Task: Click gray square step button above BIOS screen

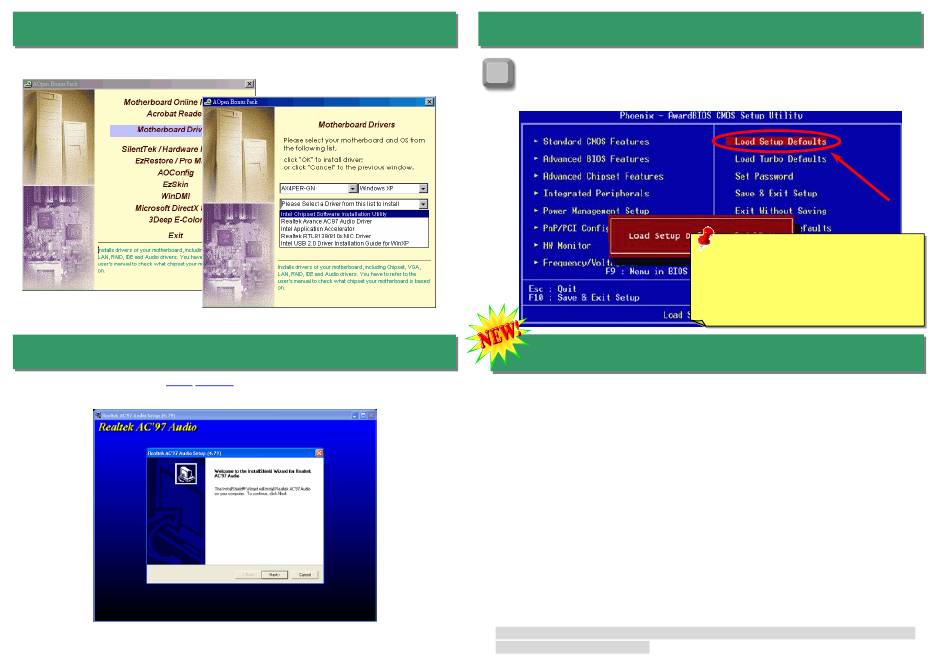Action: pyautogui.click(x=499, y=73)
